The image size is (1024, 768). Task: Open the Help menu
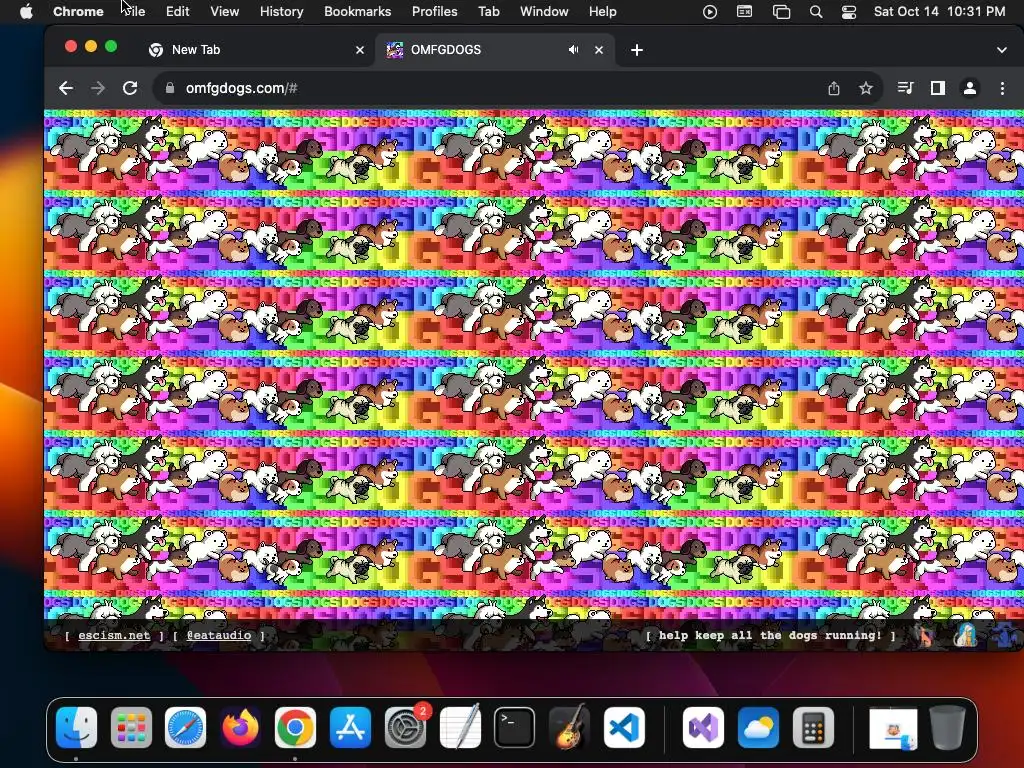click(602, 11)
